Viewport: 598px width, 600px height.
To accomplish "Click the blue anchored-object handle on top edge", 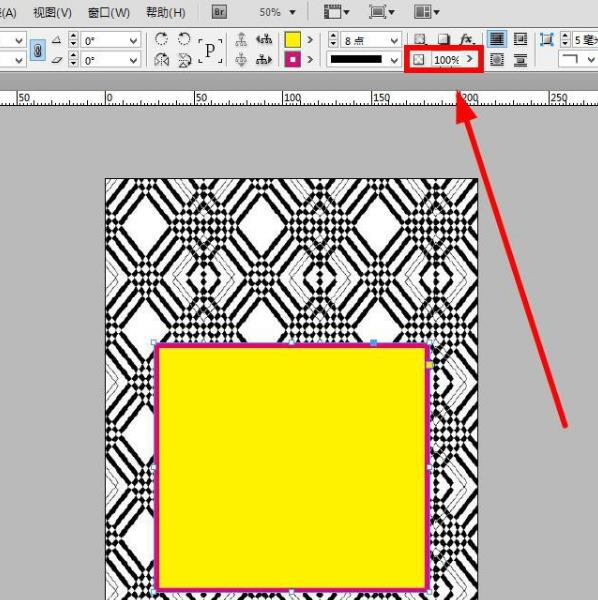I will pyautogui.click(x=373, y=343).
